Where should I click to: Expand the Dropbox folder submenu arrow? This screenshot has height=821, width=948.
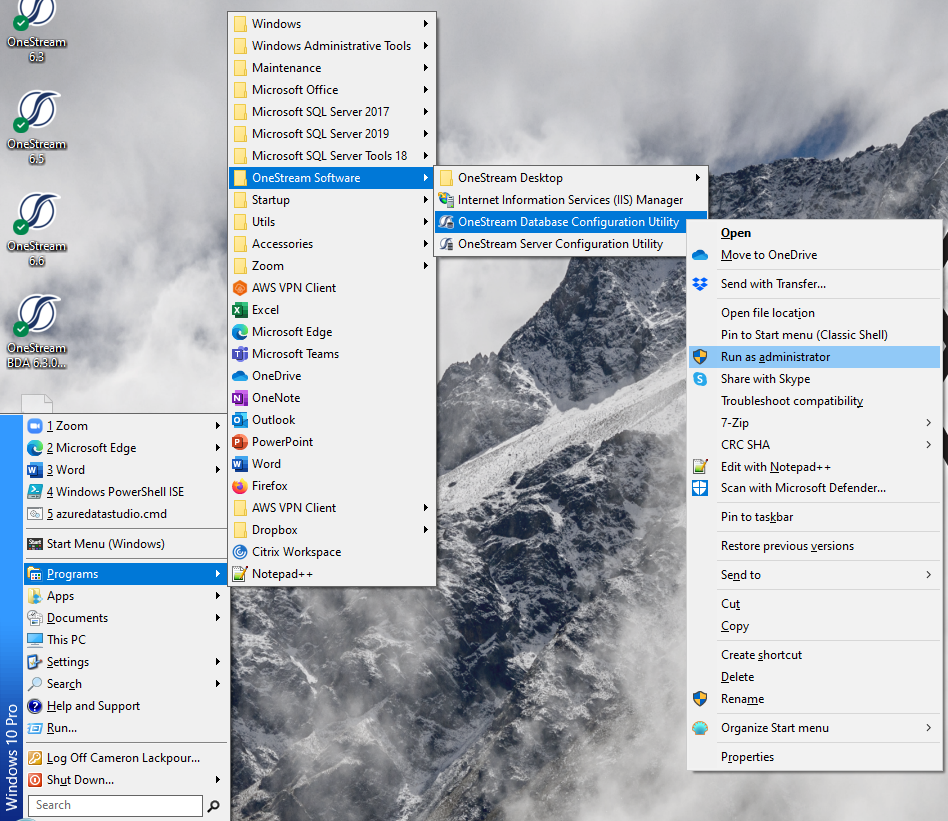tap(426, 530)
